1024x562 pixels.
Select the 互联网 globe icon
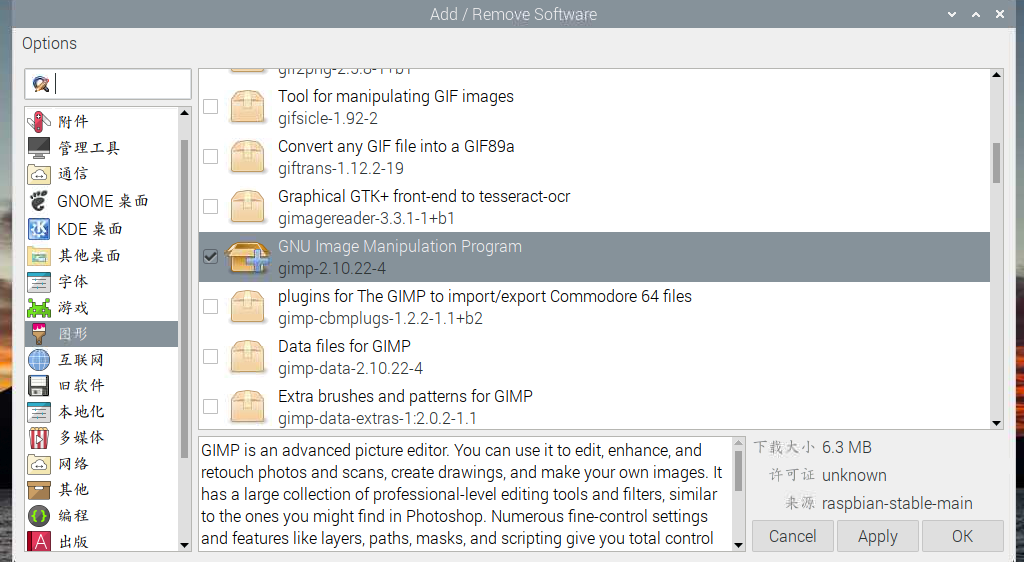(x=39, y=360)
